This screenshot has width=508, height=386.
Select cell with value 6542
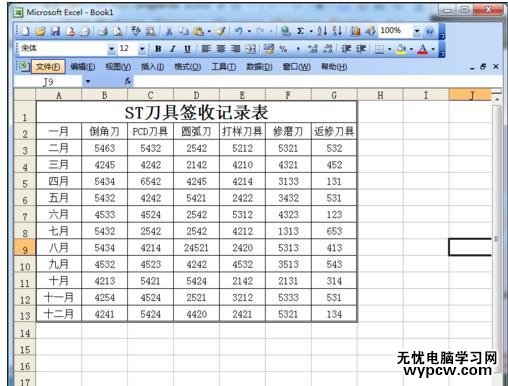[x=150, y=181]
